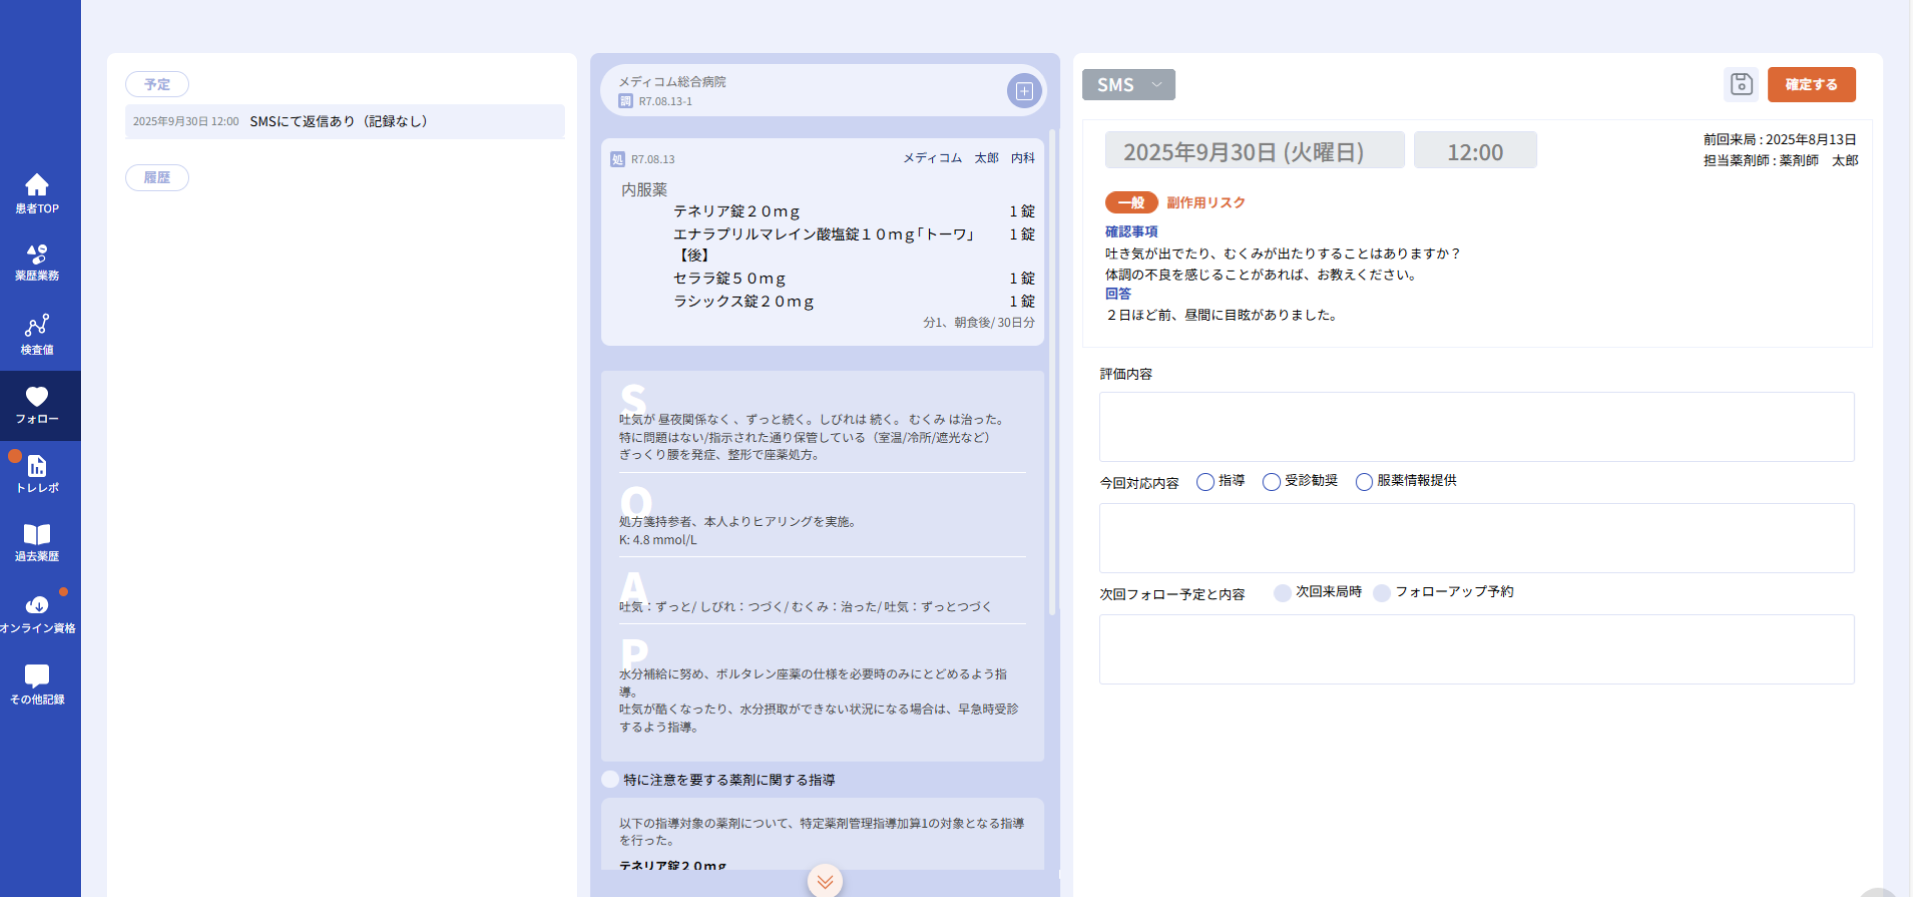Screen dimensions: 1913x897
Task: Click the 確定する button
Action: (1811, 84)
